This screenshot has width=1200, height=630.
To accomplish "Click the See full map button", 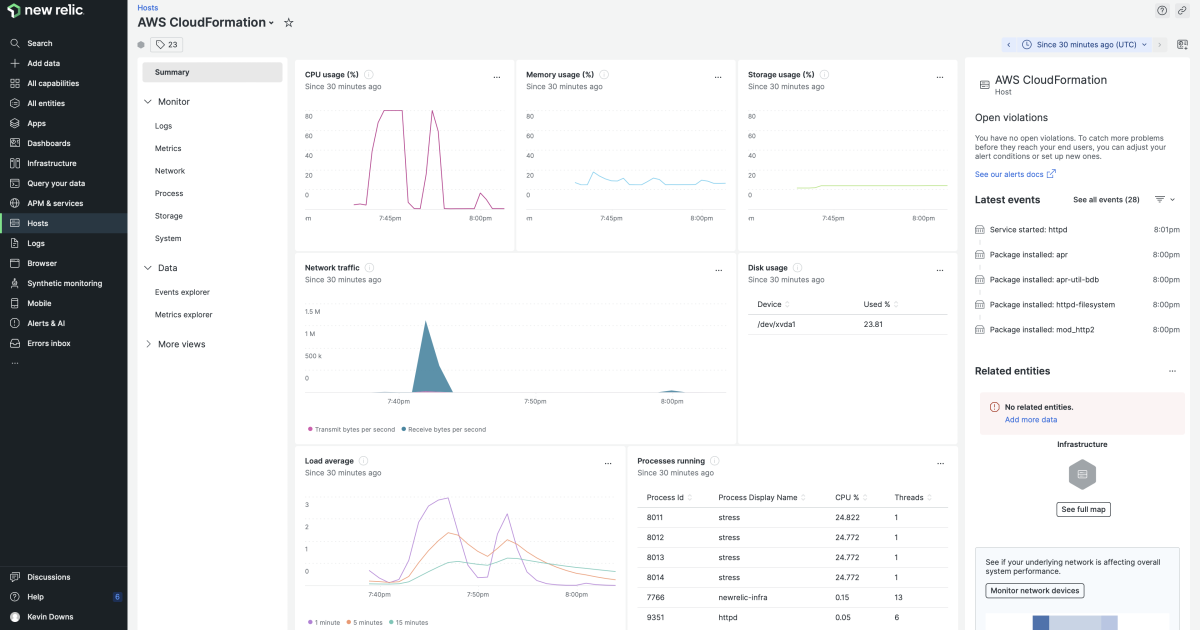I will 1083,509.
